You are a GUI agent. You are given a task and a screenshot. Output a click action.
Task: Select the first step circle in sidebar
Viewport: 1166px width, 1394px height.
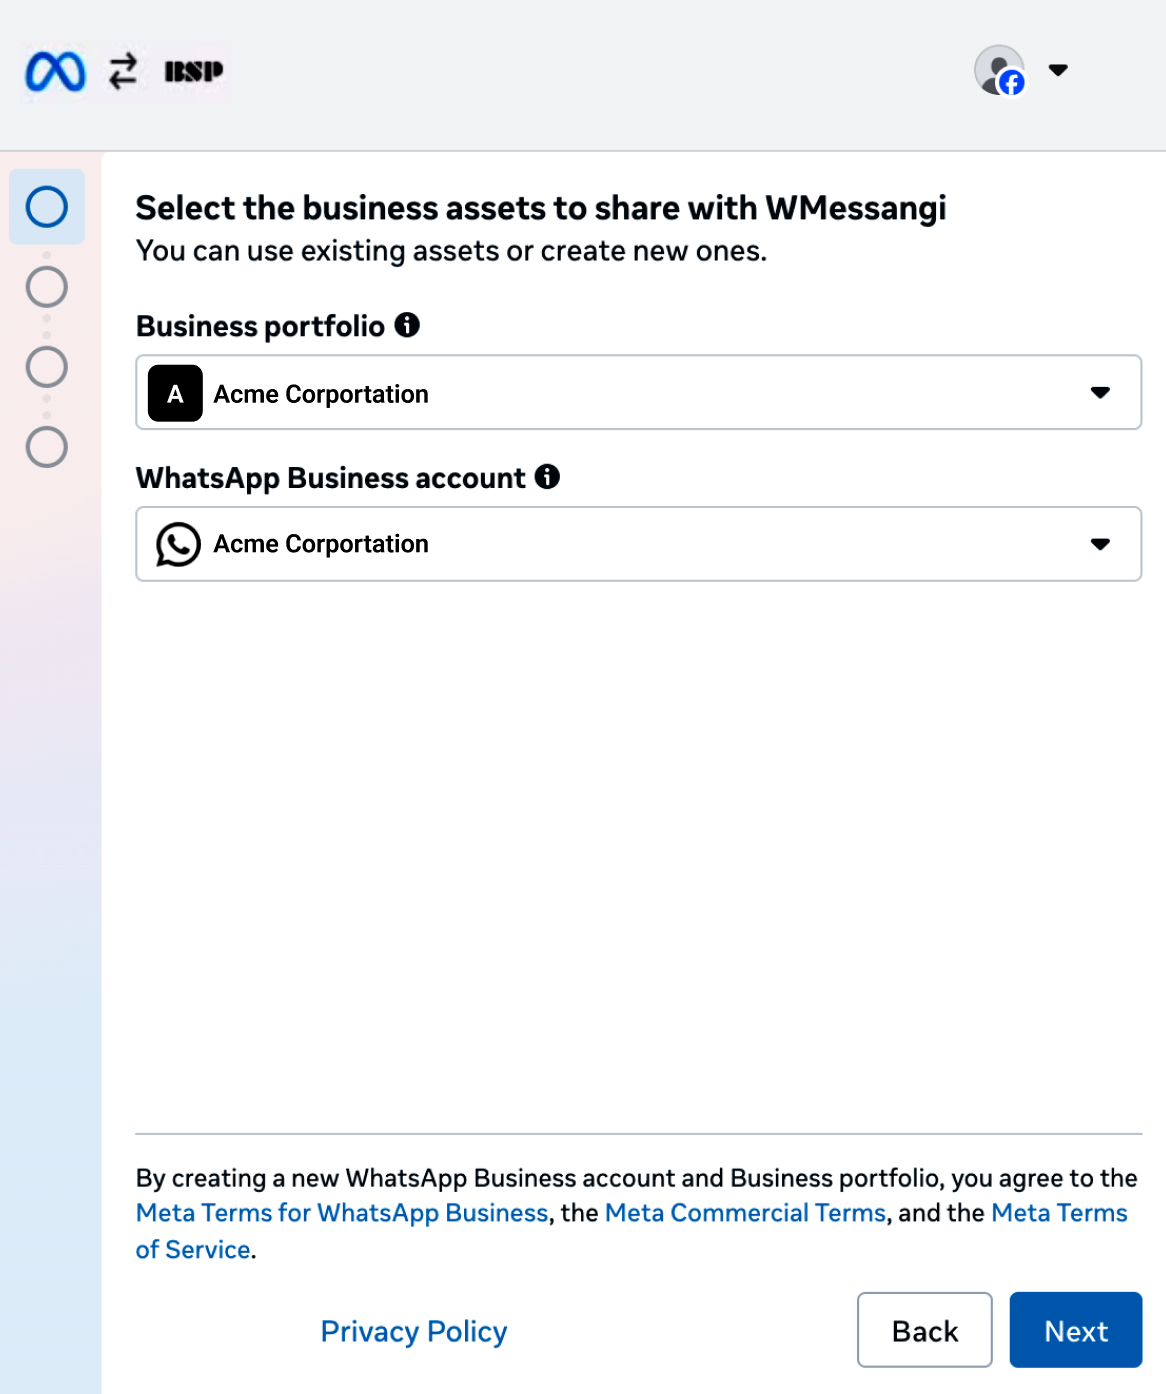point(47,207)
